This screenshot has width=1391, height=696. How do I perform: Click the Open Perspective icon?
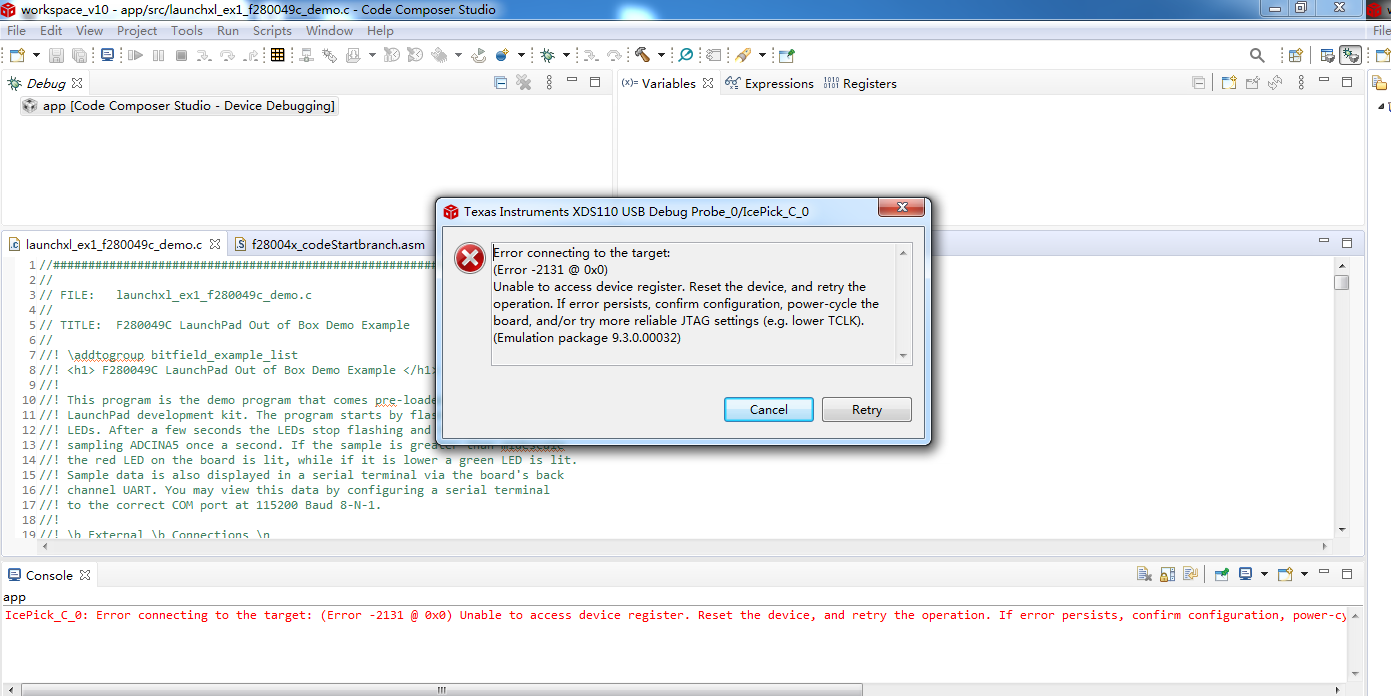[1295, 55]
